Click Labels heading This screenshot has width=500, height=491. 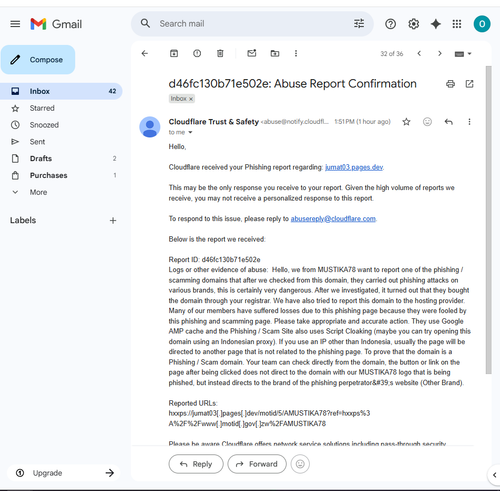(x=23, y=220)
